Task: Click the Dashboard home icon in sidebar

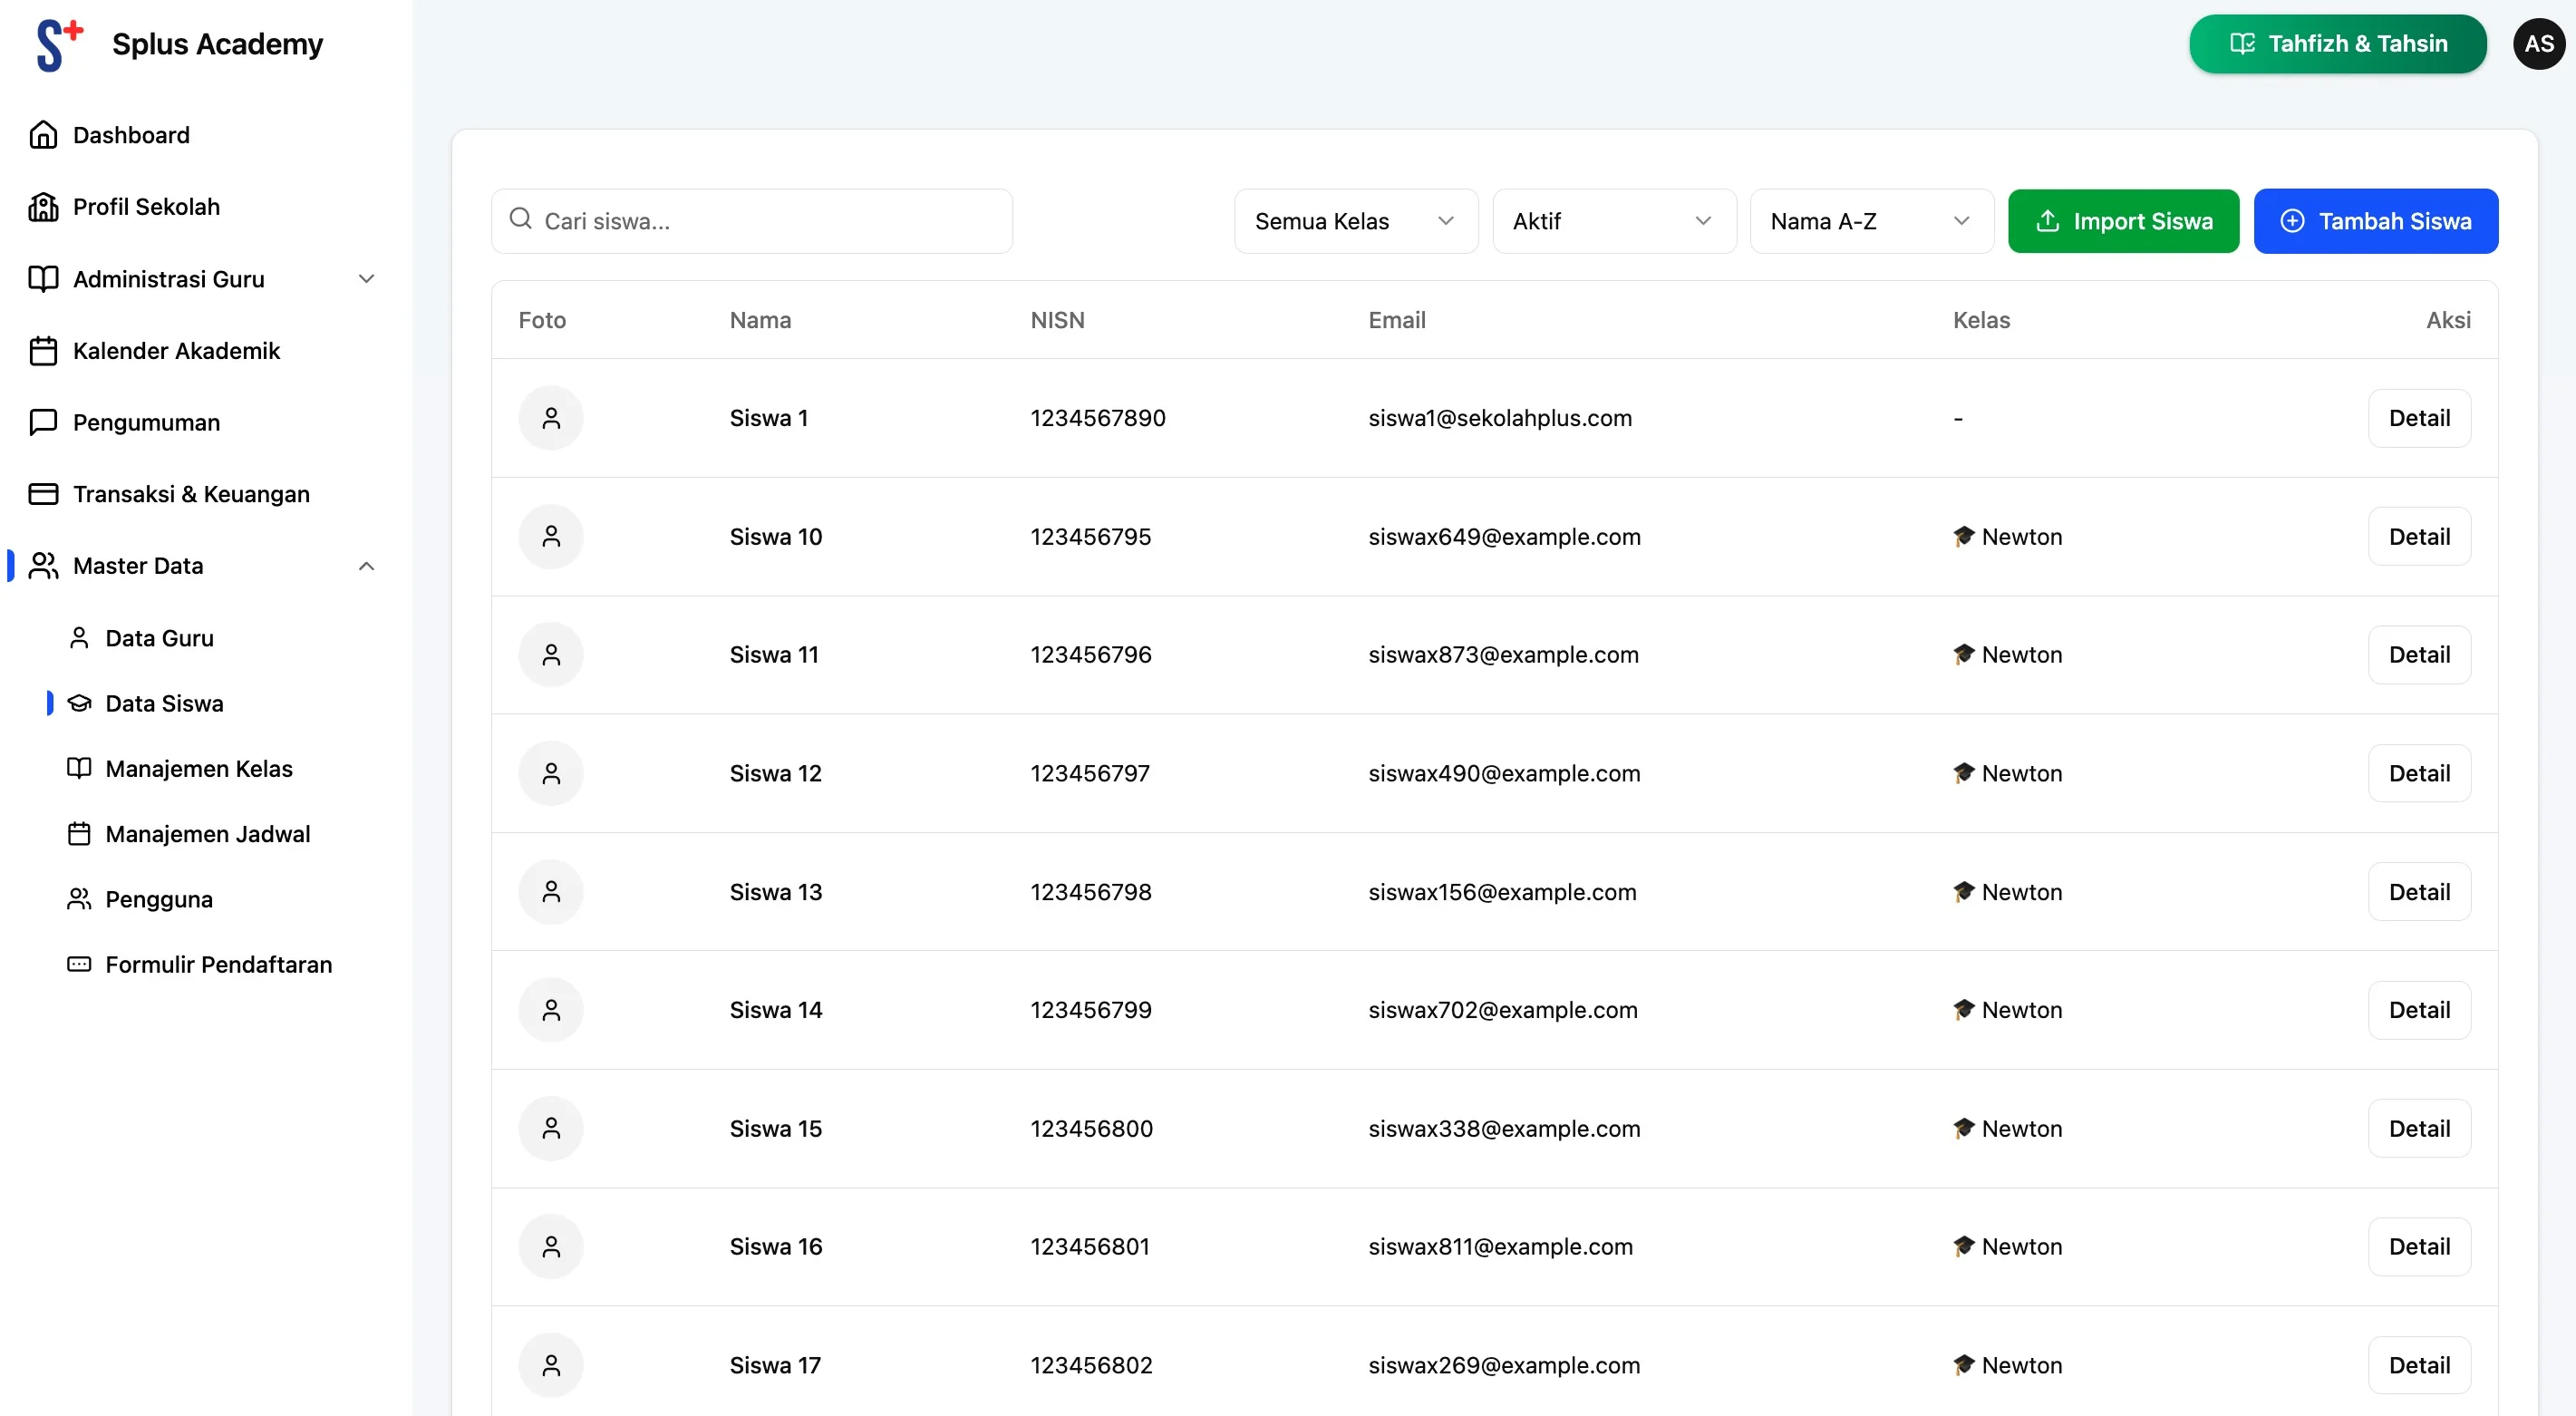Action: pyautogui.click(x=43, y=134)
